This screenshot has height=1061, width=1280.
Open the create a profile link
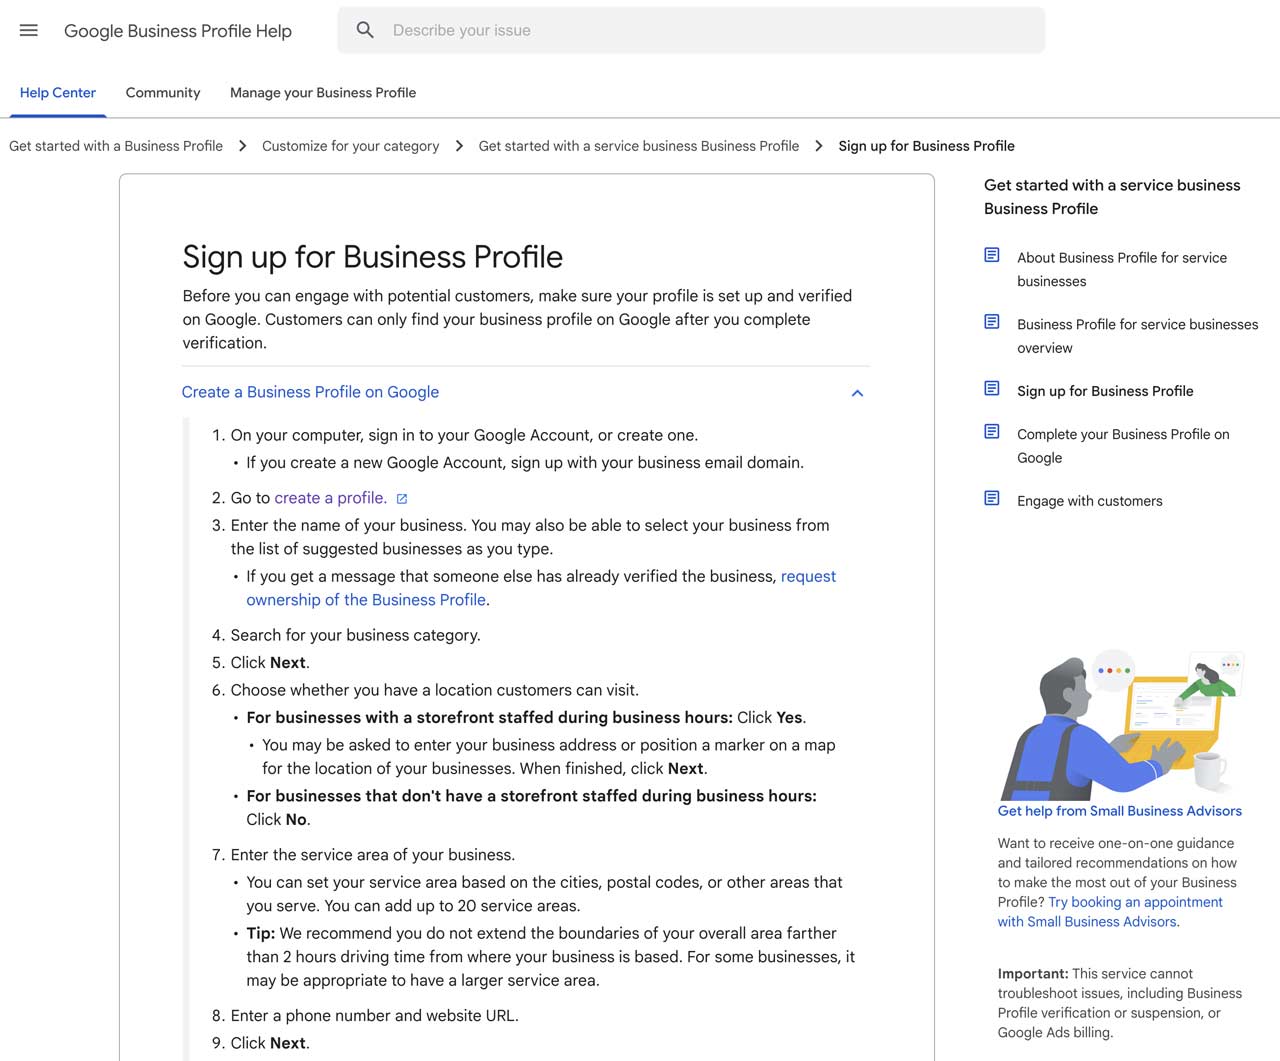coord(329,497)
